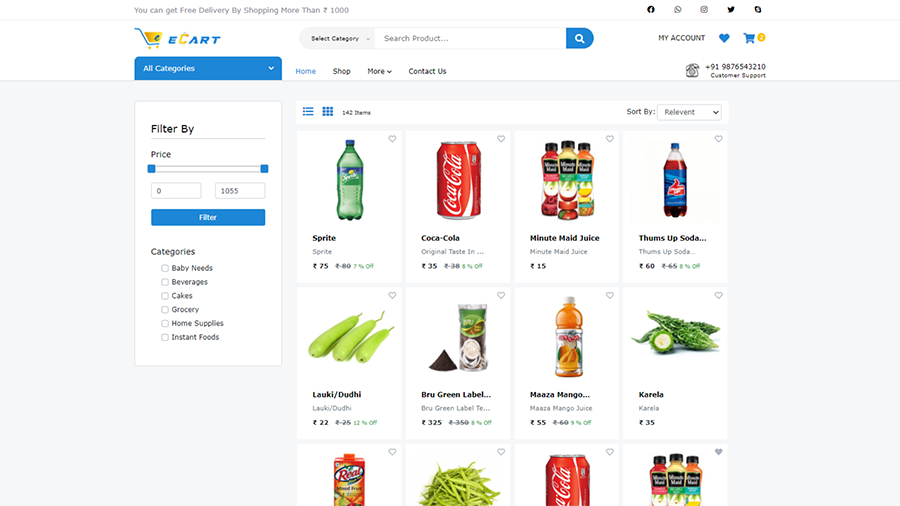Switch to grid view icon
This screenshot has width=900, height=506.
327,111
